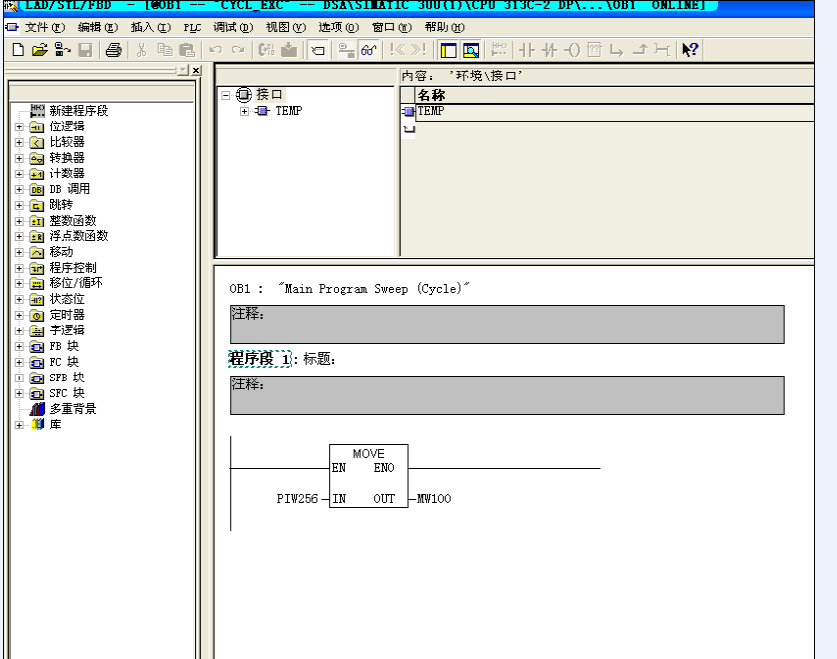
Task: Select the MOVE box in network
Action: tap(369, 476)
